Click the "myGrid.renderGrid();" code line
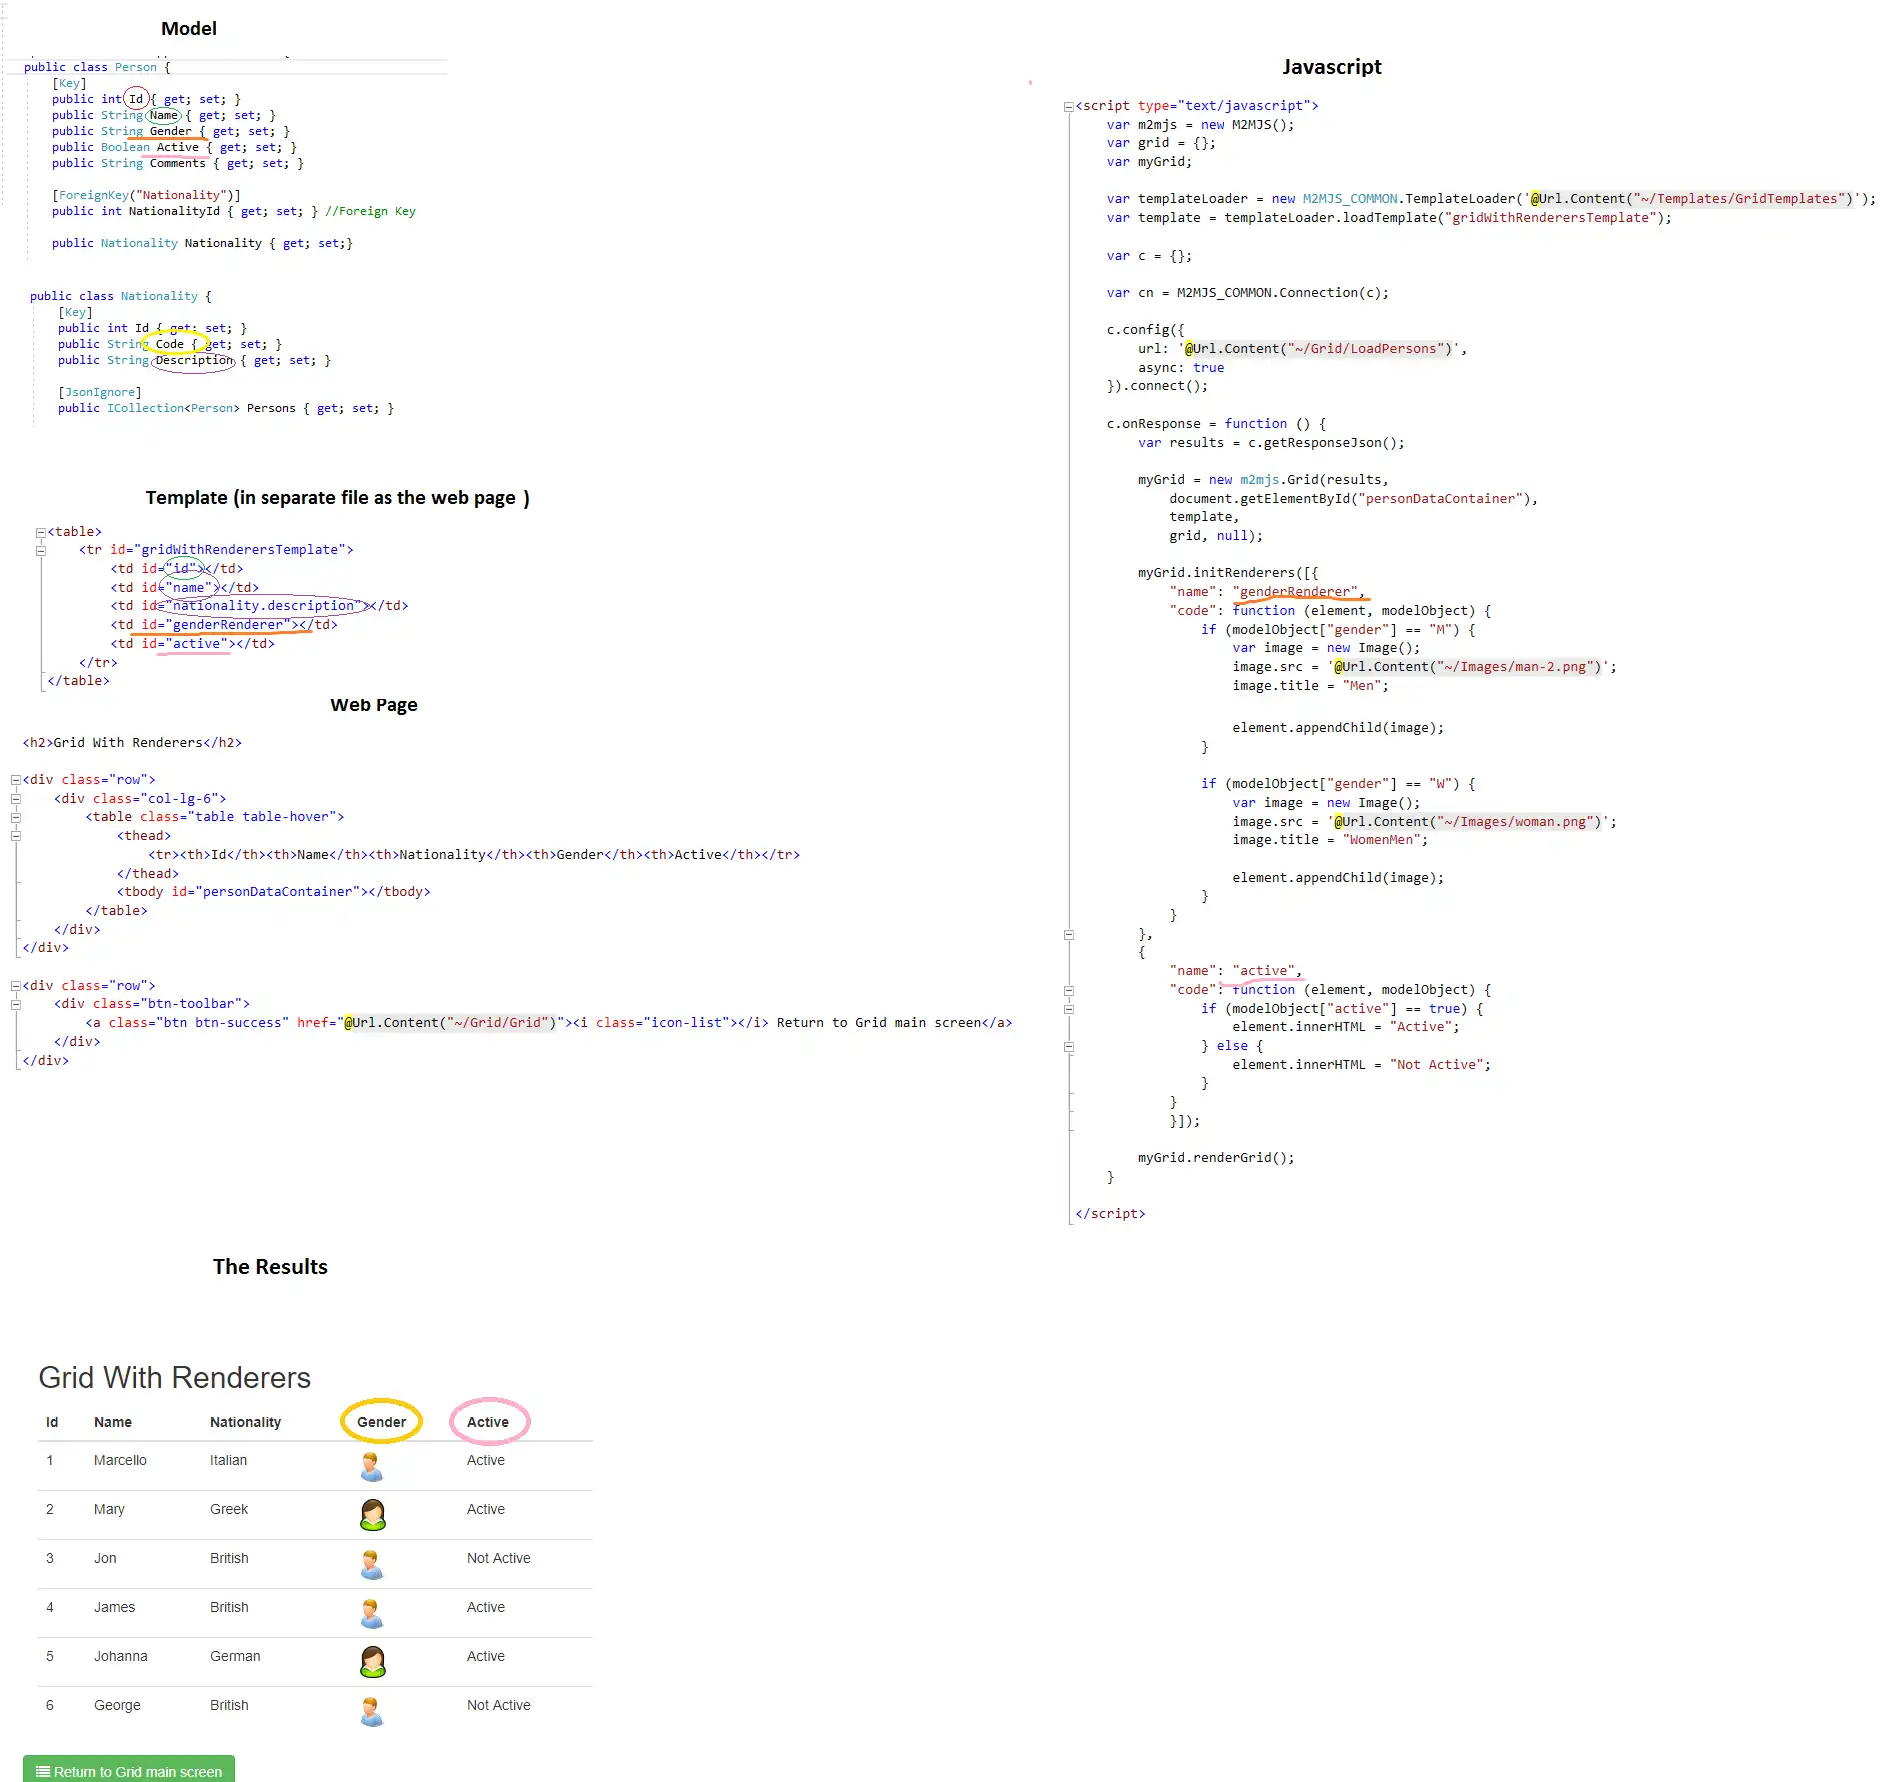 (x=1216, y=1158)
